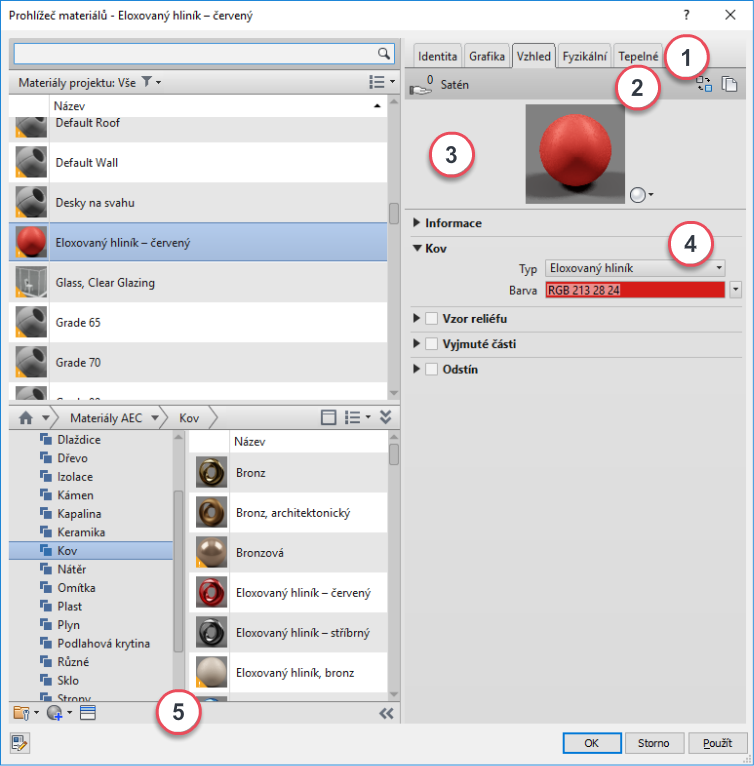
Task: Switch to the Identita tab
Action: pyautogui.click(x=437, y=56)
